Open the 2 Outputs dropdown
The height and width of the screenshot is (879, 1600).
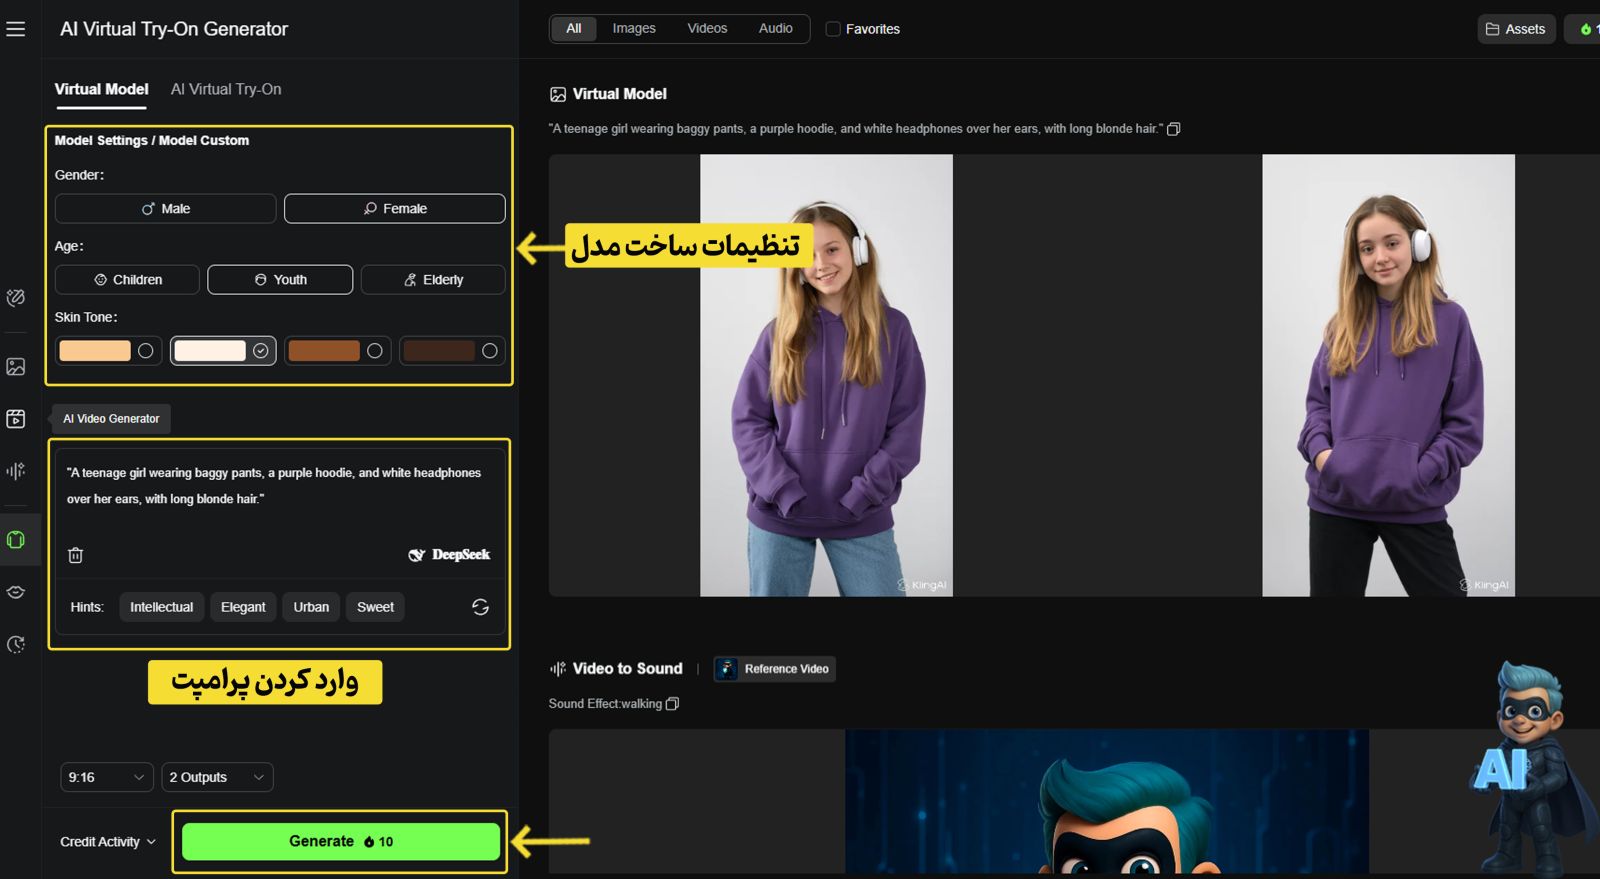coord(217,777)
